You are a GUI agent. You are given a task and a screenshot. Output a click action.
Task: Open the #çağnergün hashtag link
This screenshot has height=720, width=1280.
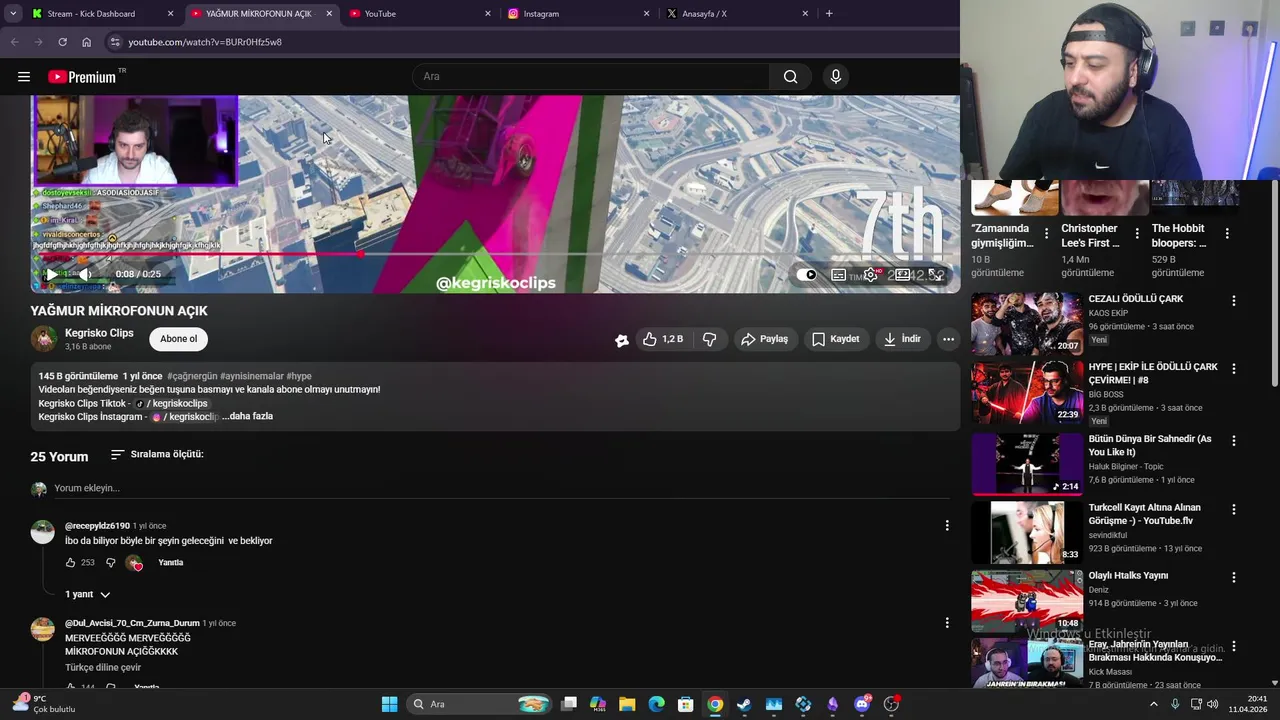point(192,377)
